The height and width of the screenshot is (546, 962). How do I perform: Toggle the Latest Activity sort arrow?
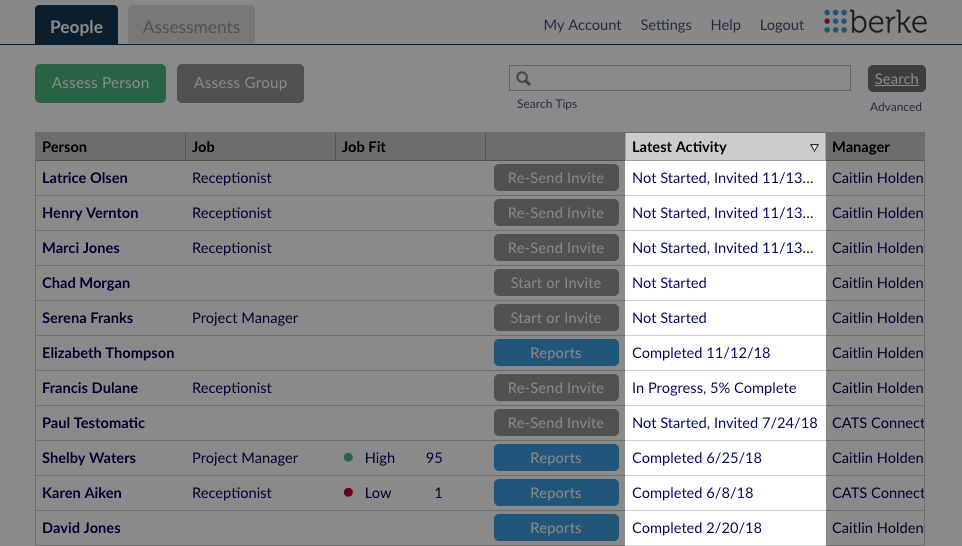pyautogui.click(x=814, y=148)
